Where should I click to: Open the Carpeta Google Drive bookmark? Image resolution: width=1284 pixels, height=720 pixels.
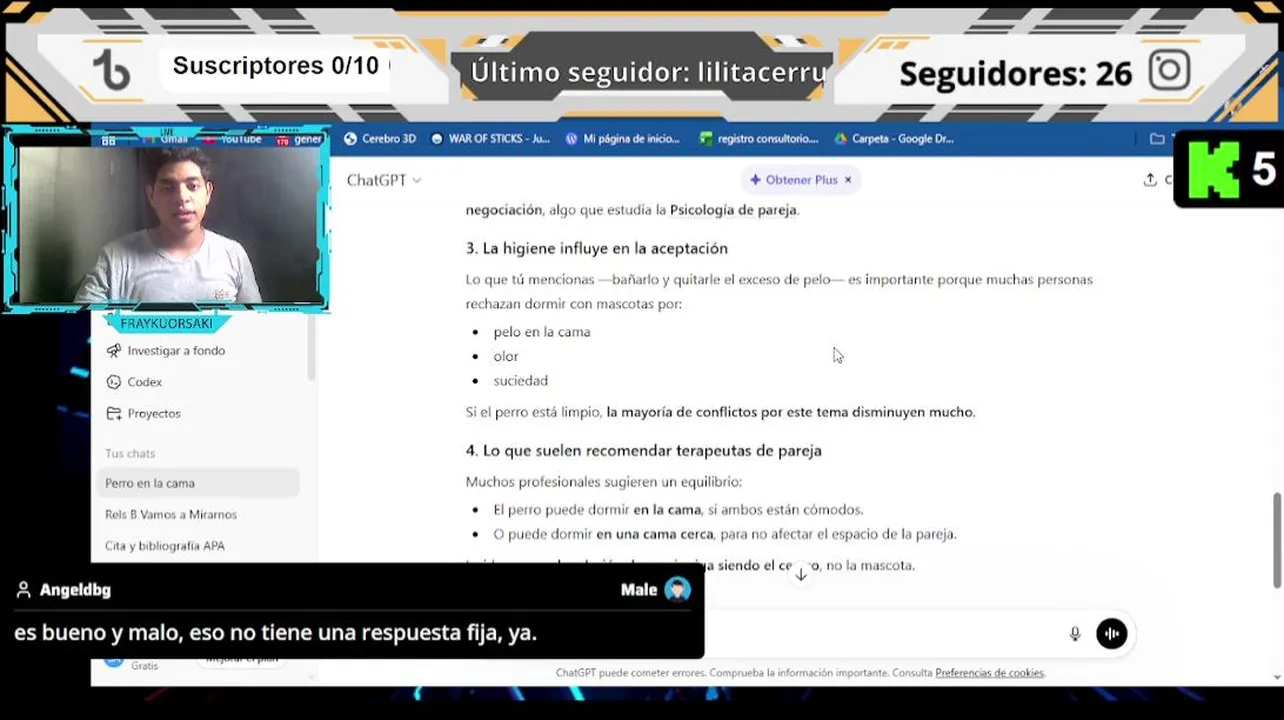(x=893, y=139)
